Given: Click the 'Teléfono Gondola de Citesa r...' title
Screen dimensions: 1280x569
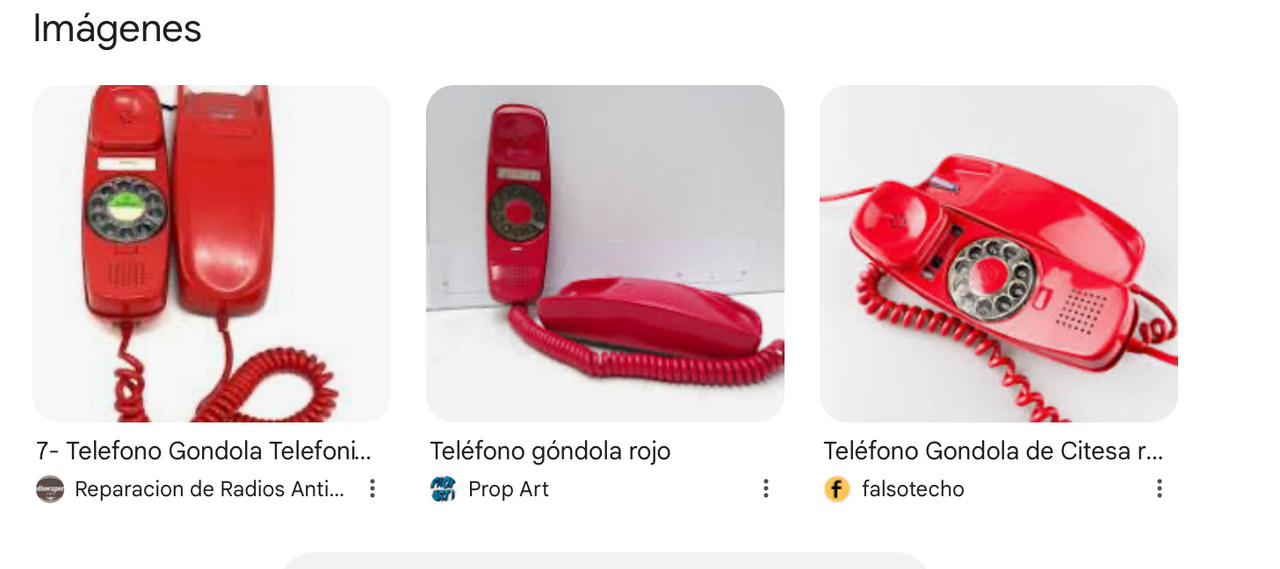Looking at the screenshot, I should (993, 451).
